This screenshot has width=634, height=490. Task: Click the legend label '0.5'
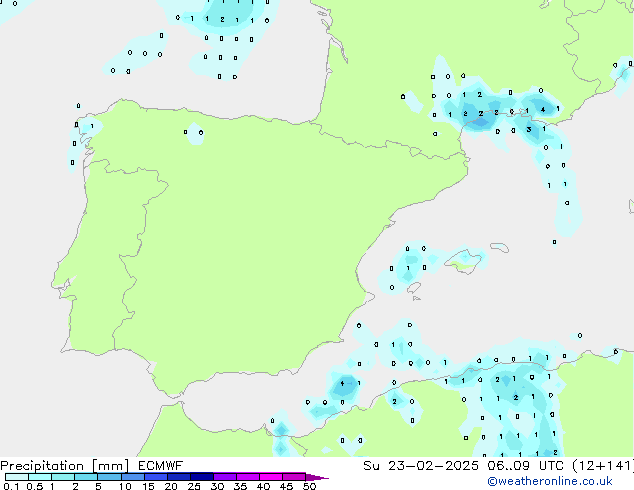point(34,486)
